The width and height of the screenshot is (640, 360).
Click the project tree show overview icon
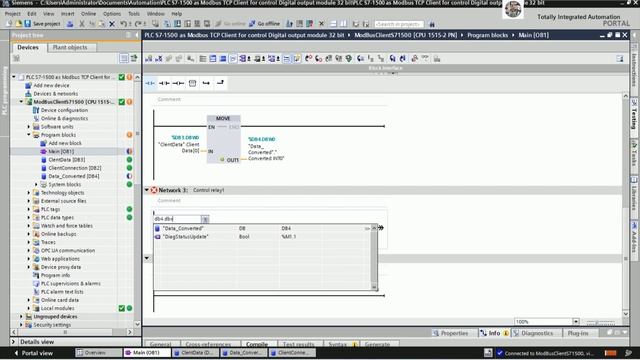[124, 58]
